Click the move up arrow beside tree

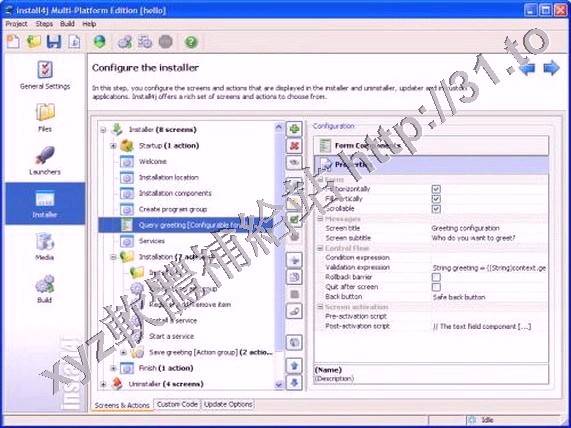pyautogui.click(x=294, y=365)
